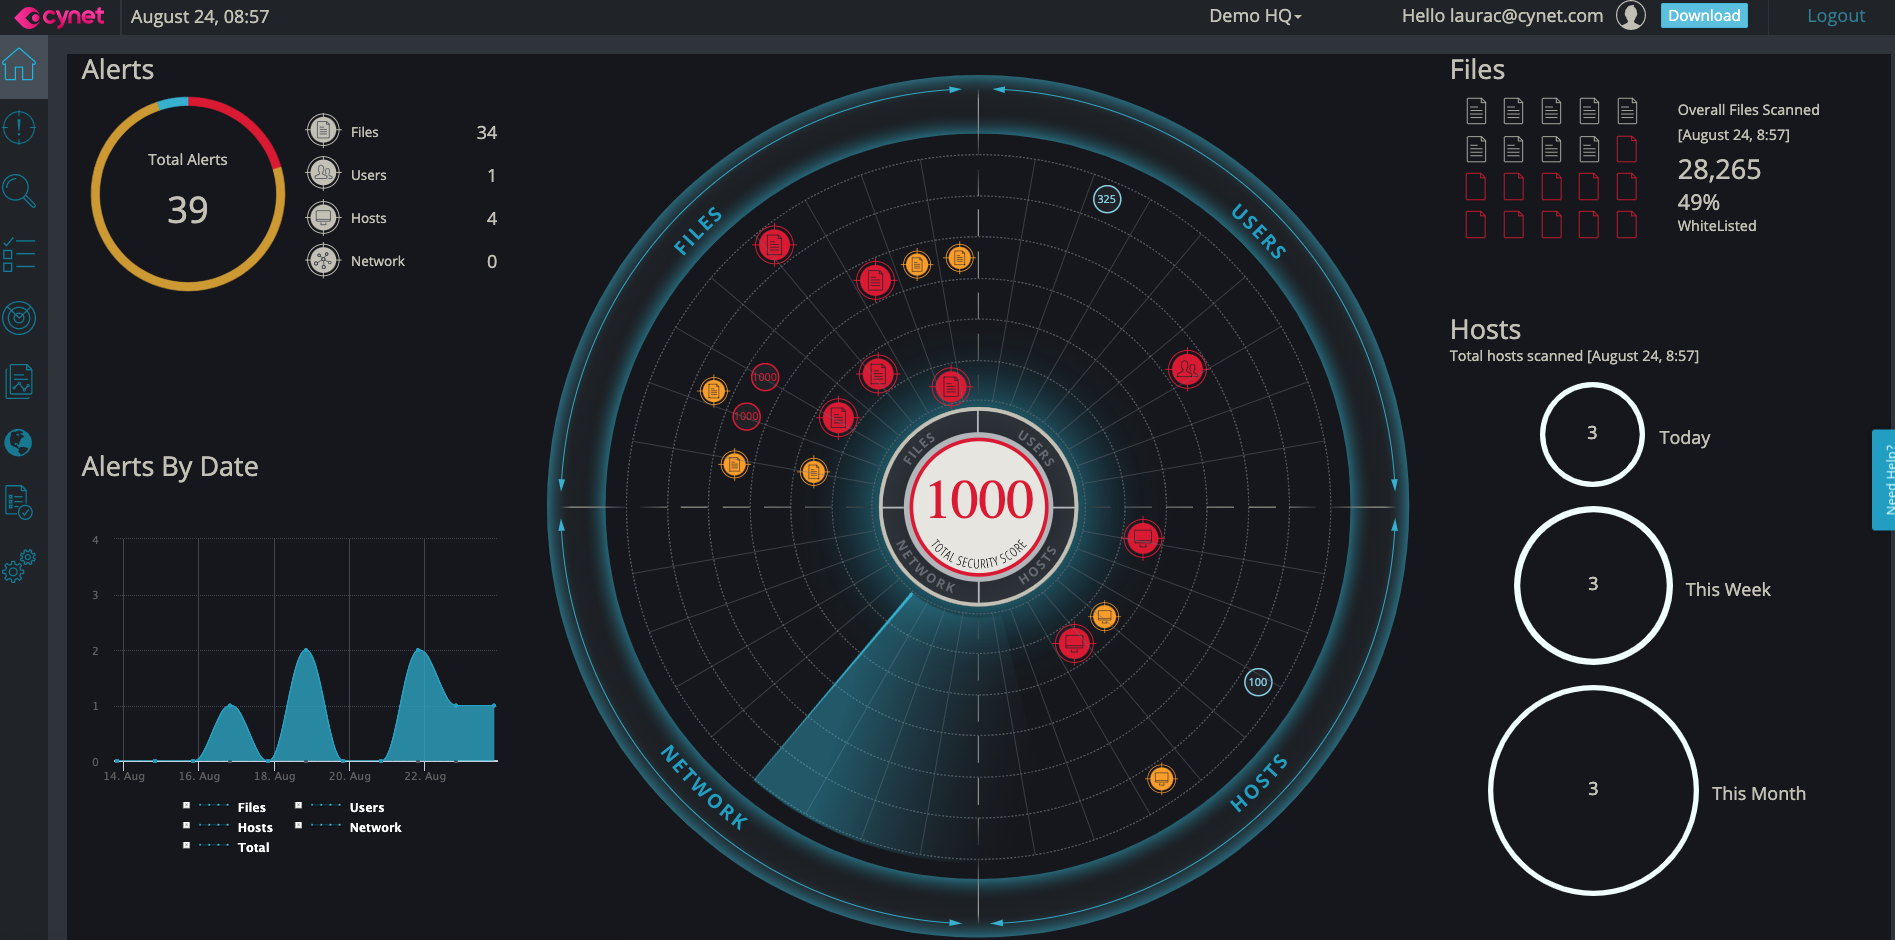1895x940 pixels.
Task: Open the Demo HQ site dropdown
Action: point(1255,16)
